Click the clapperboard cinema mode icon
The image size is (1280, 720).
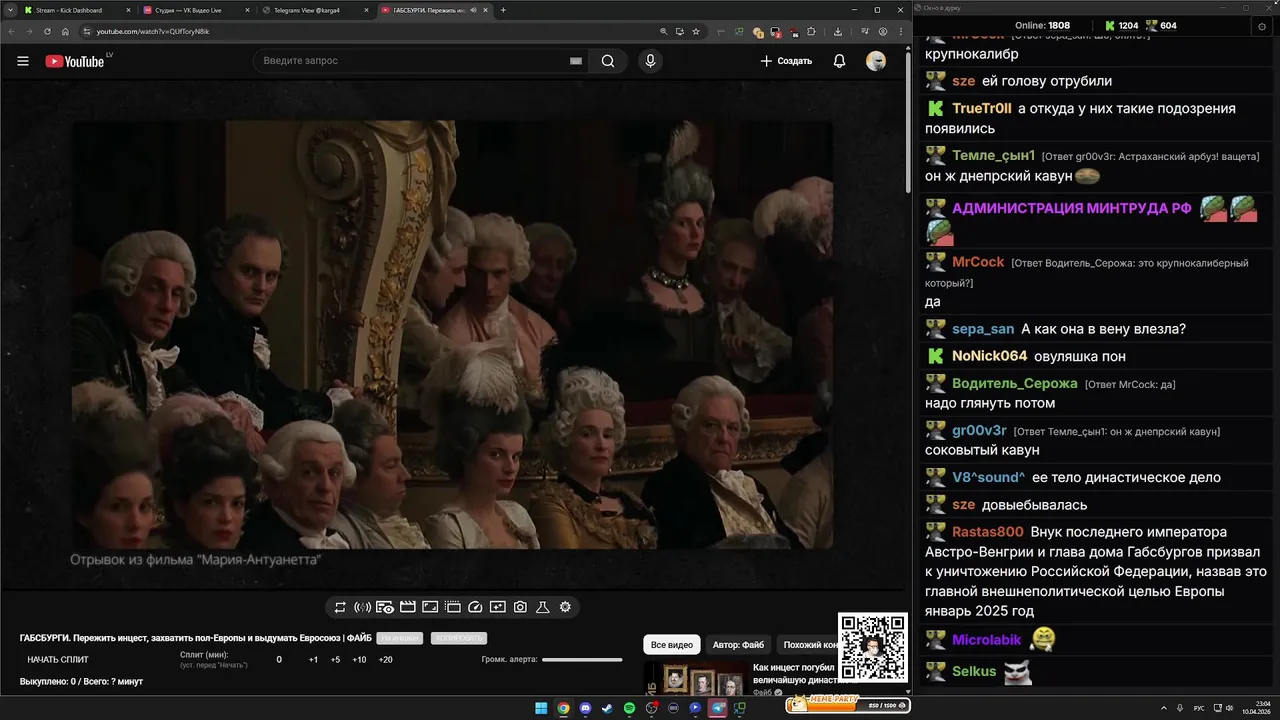pos(408,607)
